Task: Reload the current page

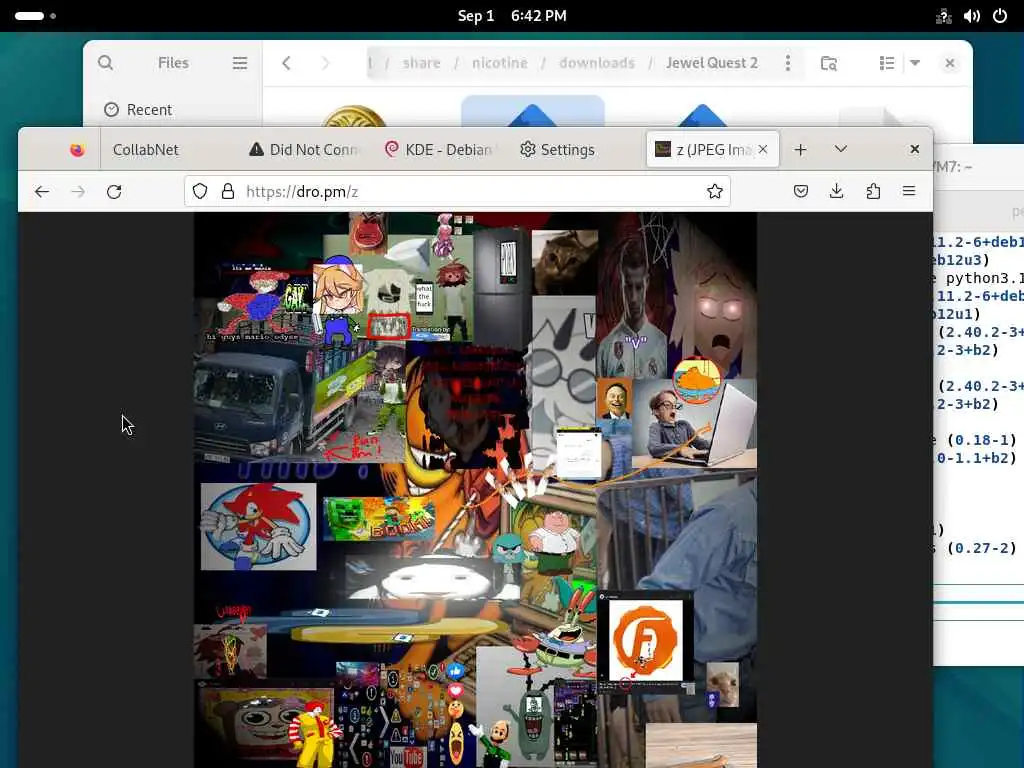Action: 114,191
